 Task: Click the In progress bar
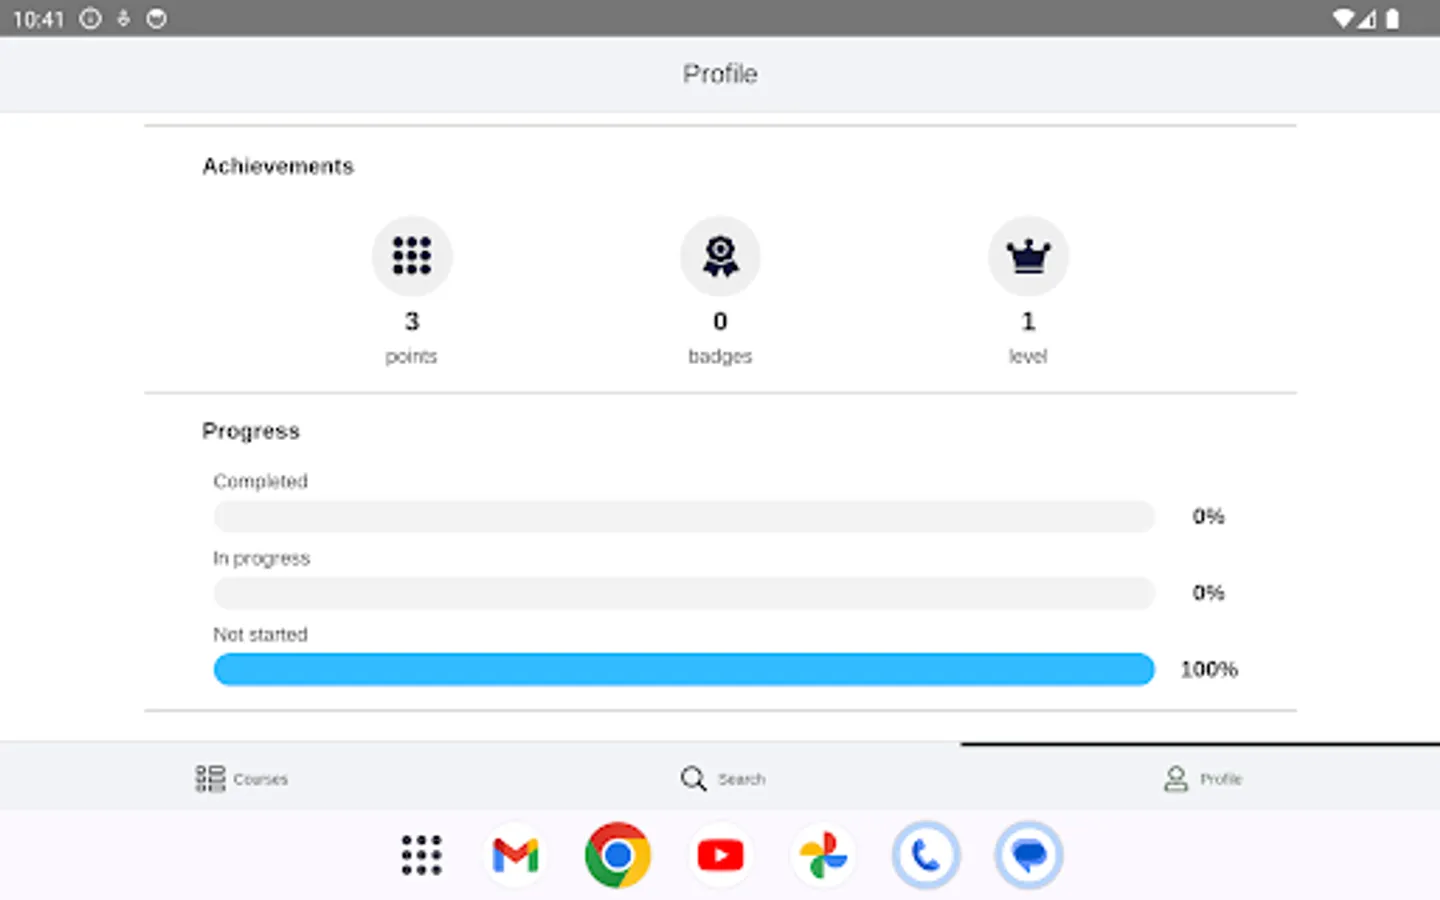684,593
